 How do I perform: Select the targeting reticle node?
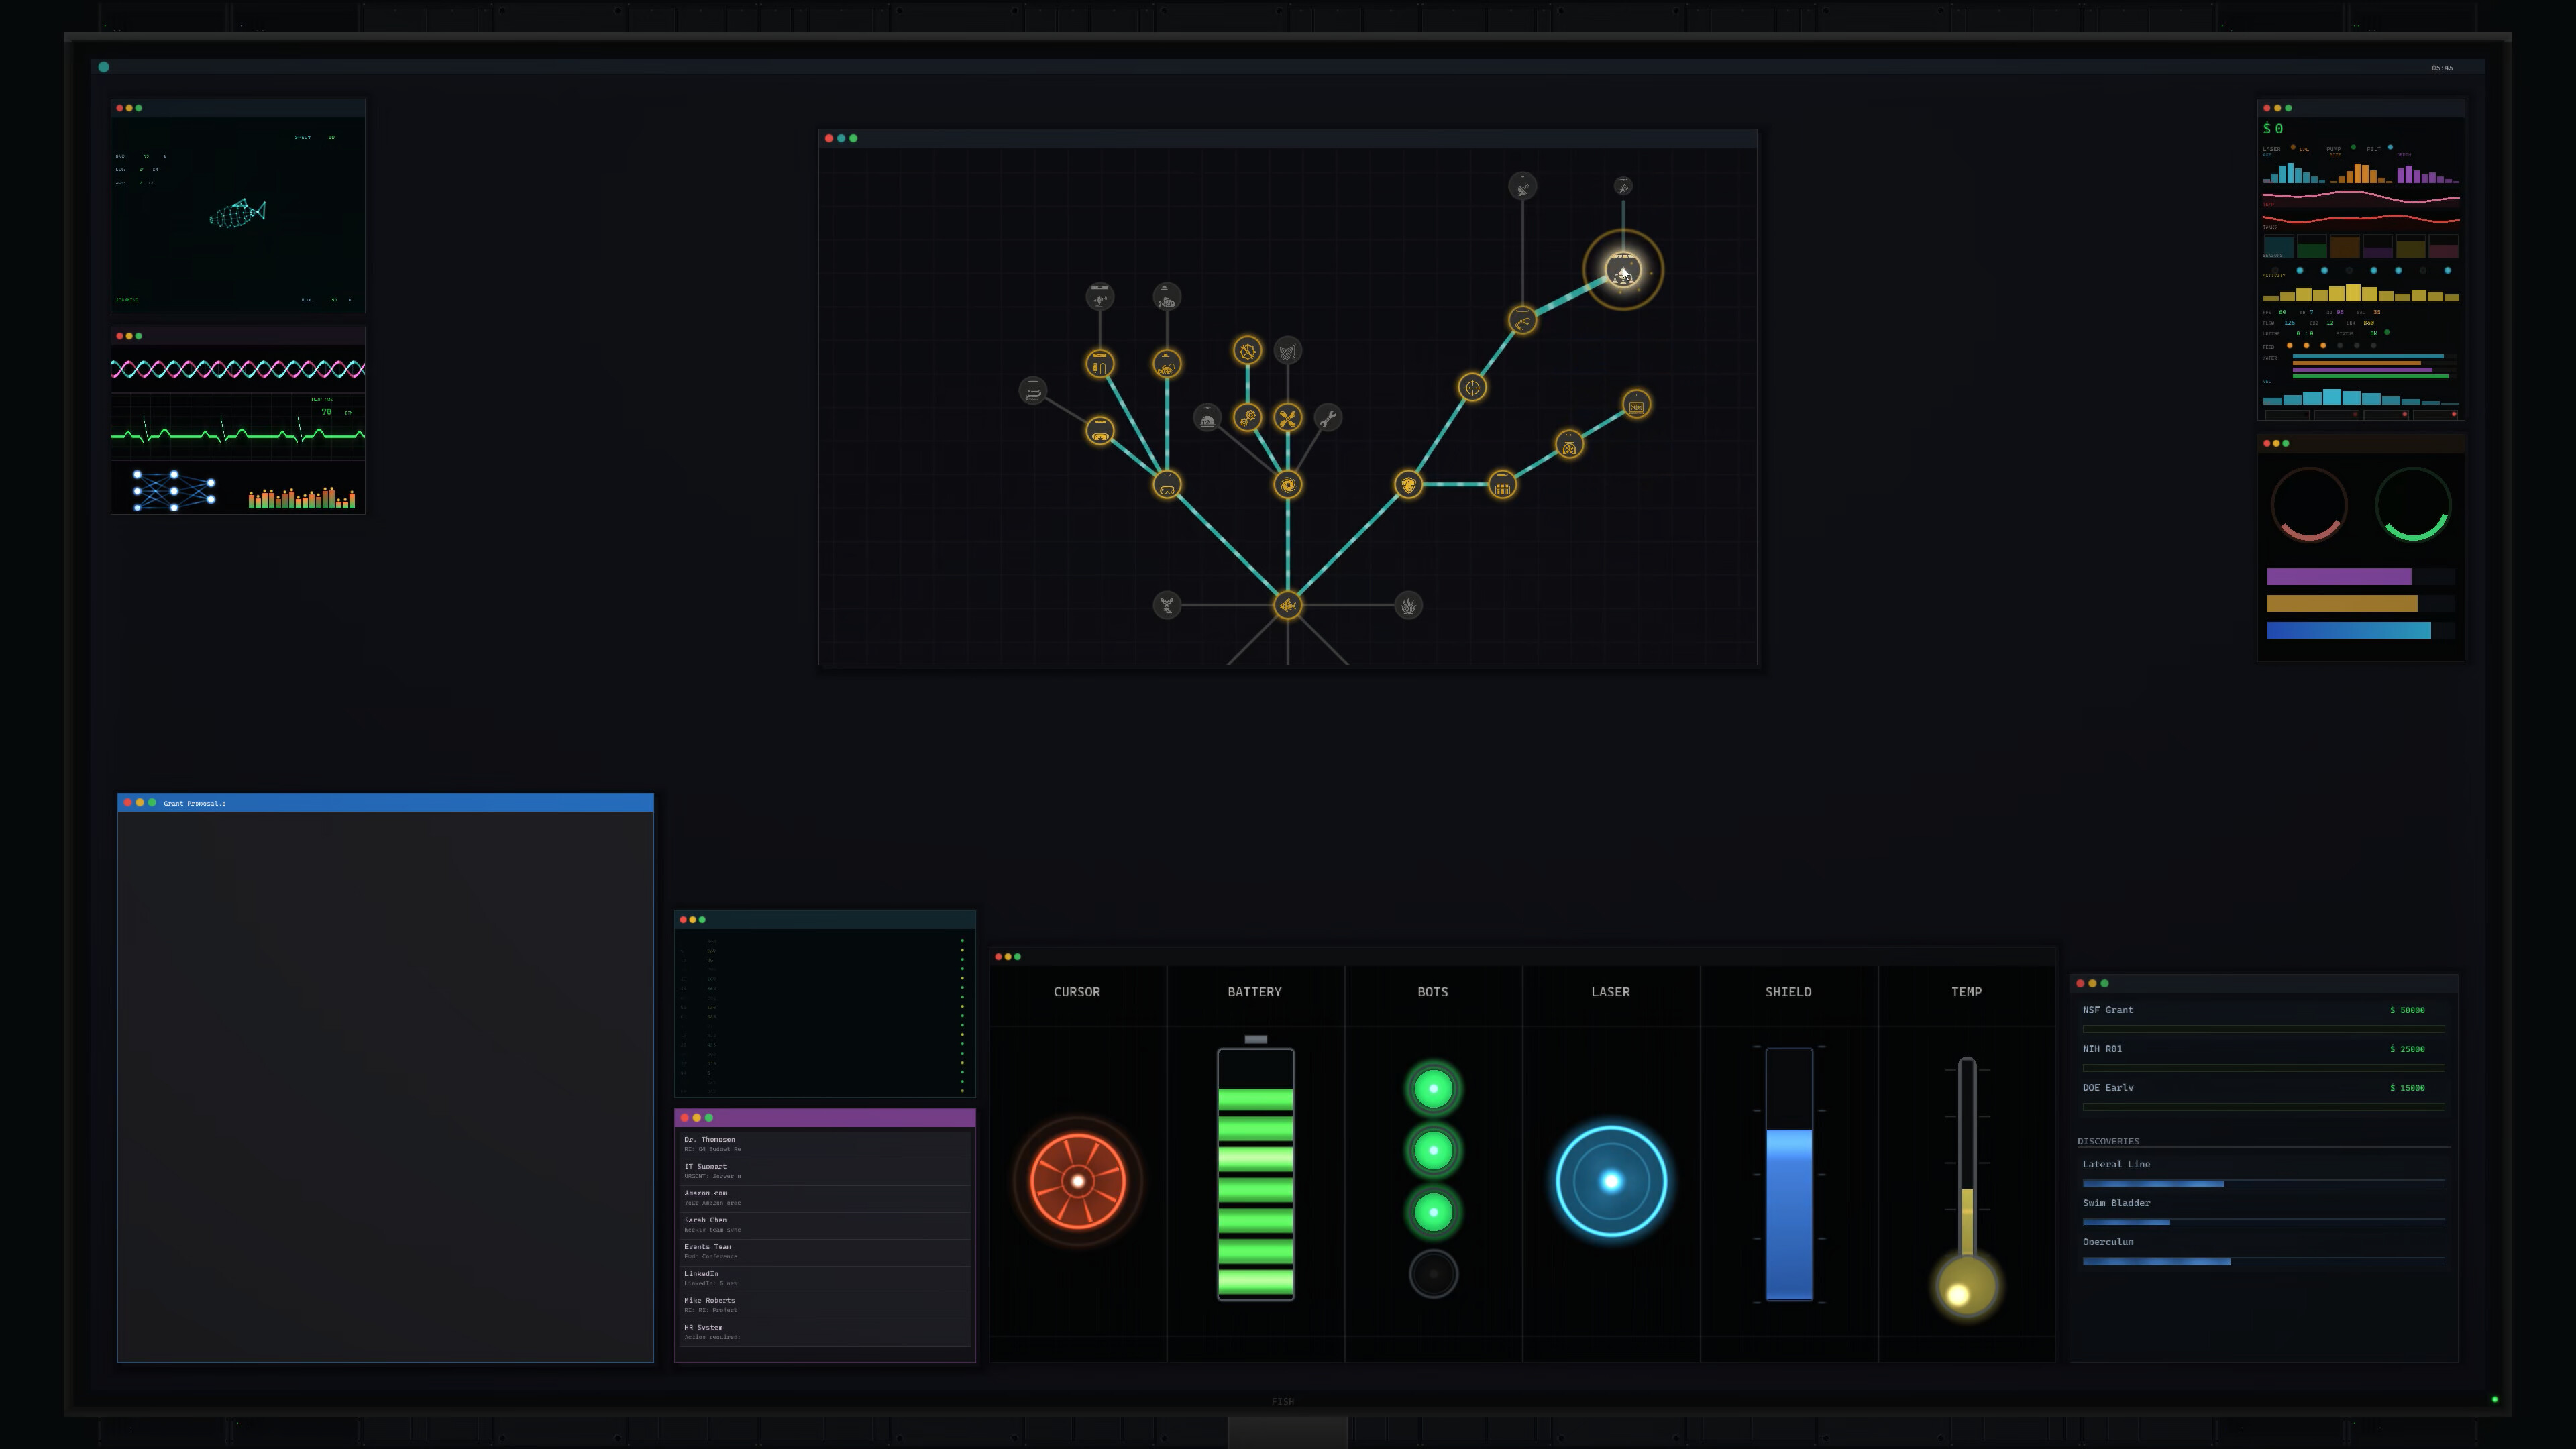(x=1474, y=388)
